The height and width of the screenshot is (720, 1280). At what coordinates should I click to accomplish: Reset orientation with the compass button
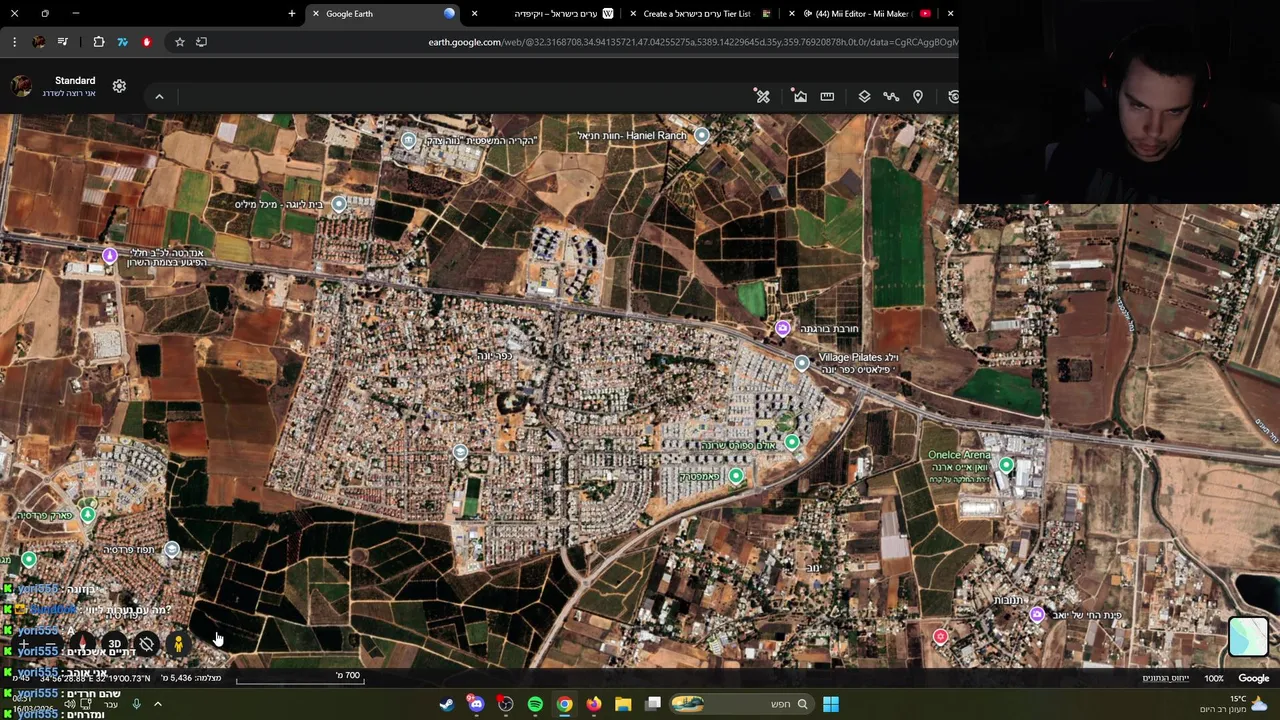pos(83,644)
